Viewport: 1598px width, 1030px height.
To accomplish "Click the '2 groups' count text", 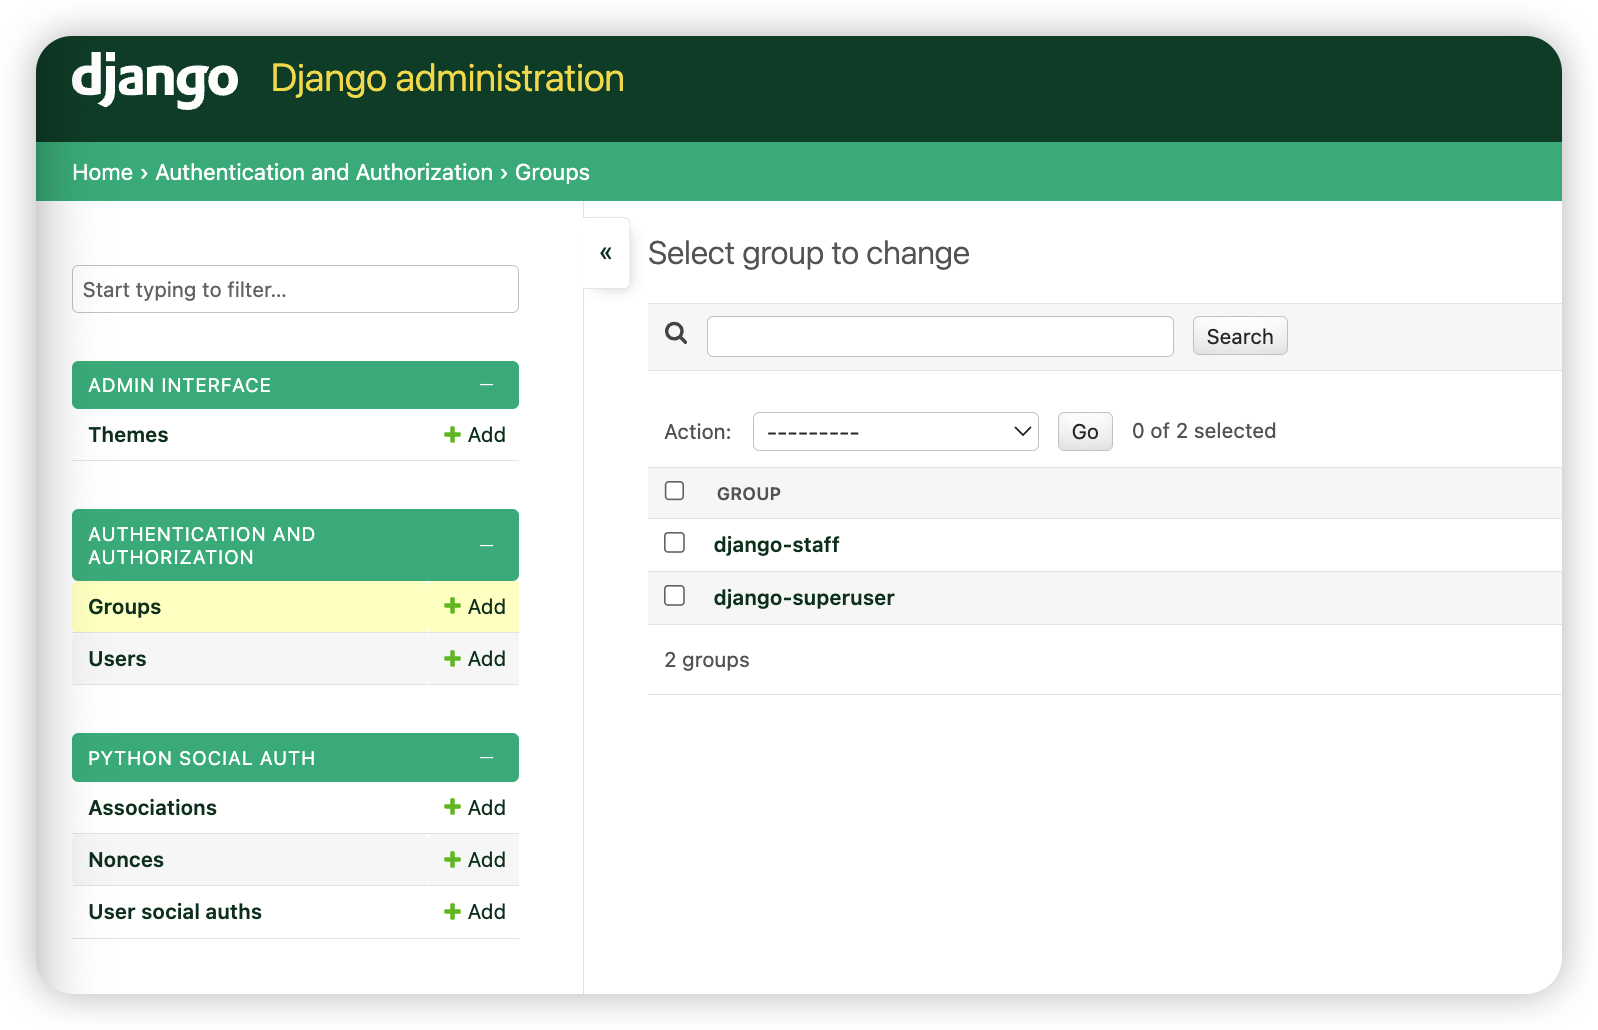I will 707,660.
